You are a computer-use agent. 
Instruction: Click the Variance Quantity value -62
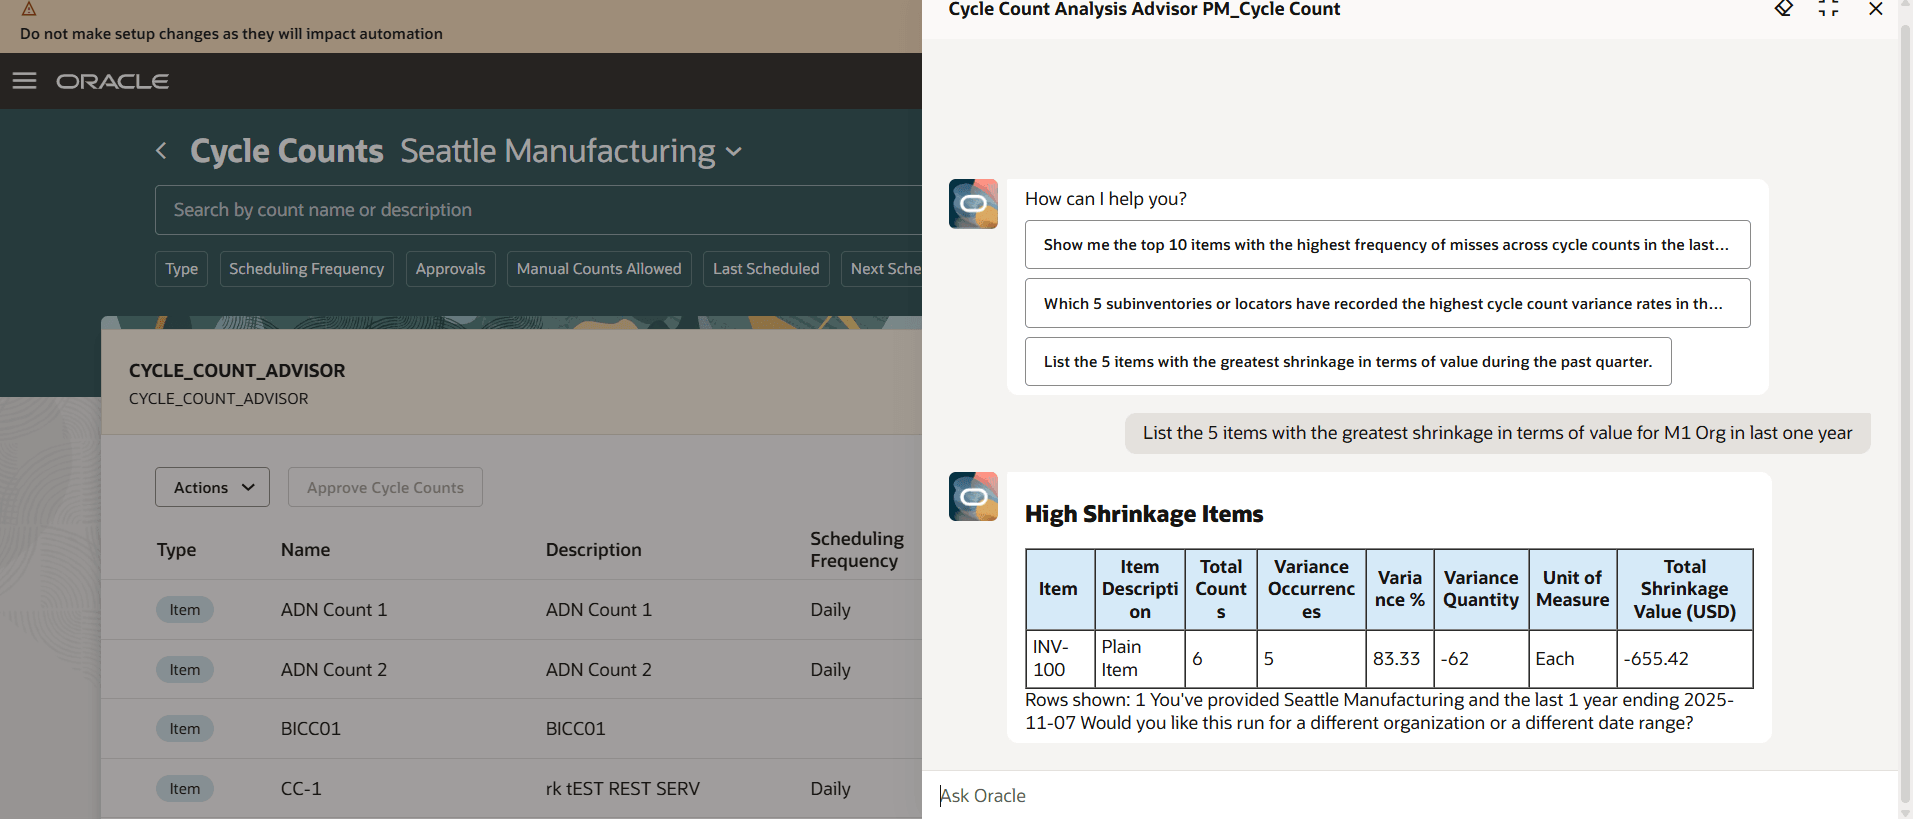[1455, 659]
